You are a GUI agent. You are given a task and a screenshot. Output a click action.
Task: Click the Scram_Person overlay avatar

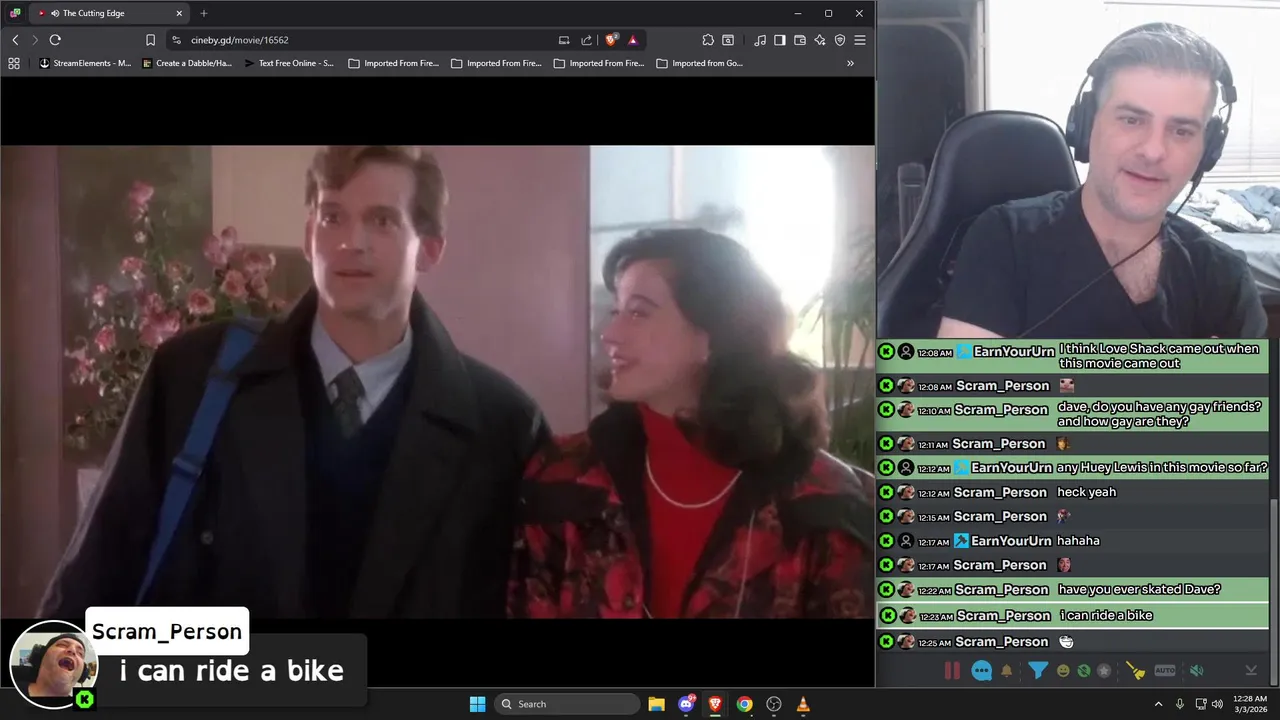[53, 664]
